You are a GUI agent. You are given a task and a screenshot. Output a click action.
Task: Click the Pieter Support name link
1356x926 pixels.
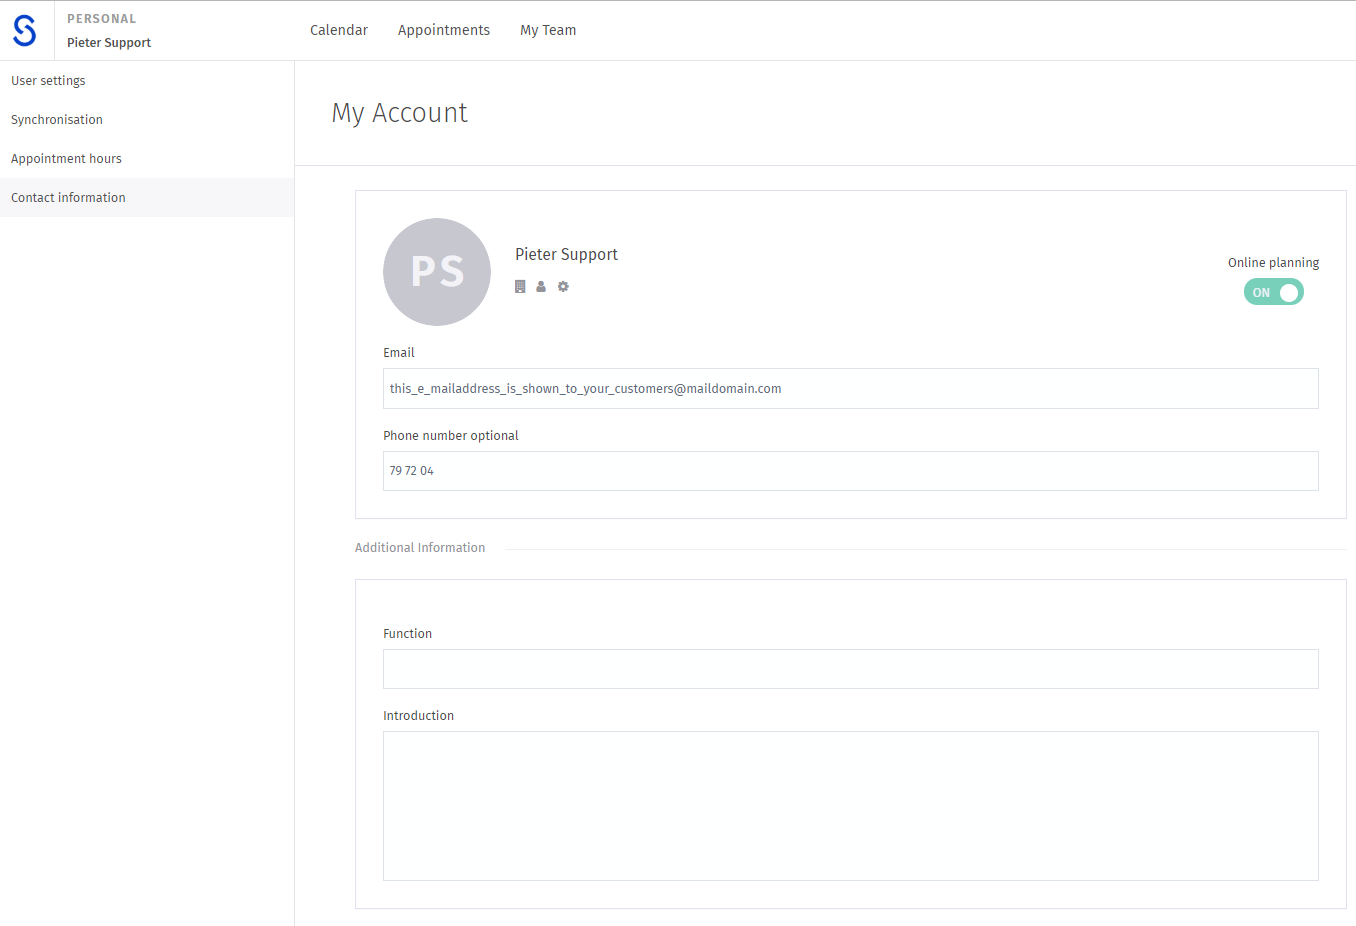tap(109, 42)
